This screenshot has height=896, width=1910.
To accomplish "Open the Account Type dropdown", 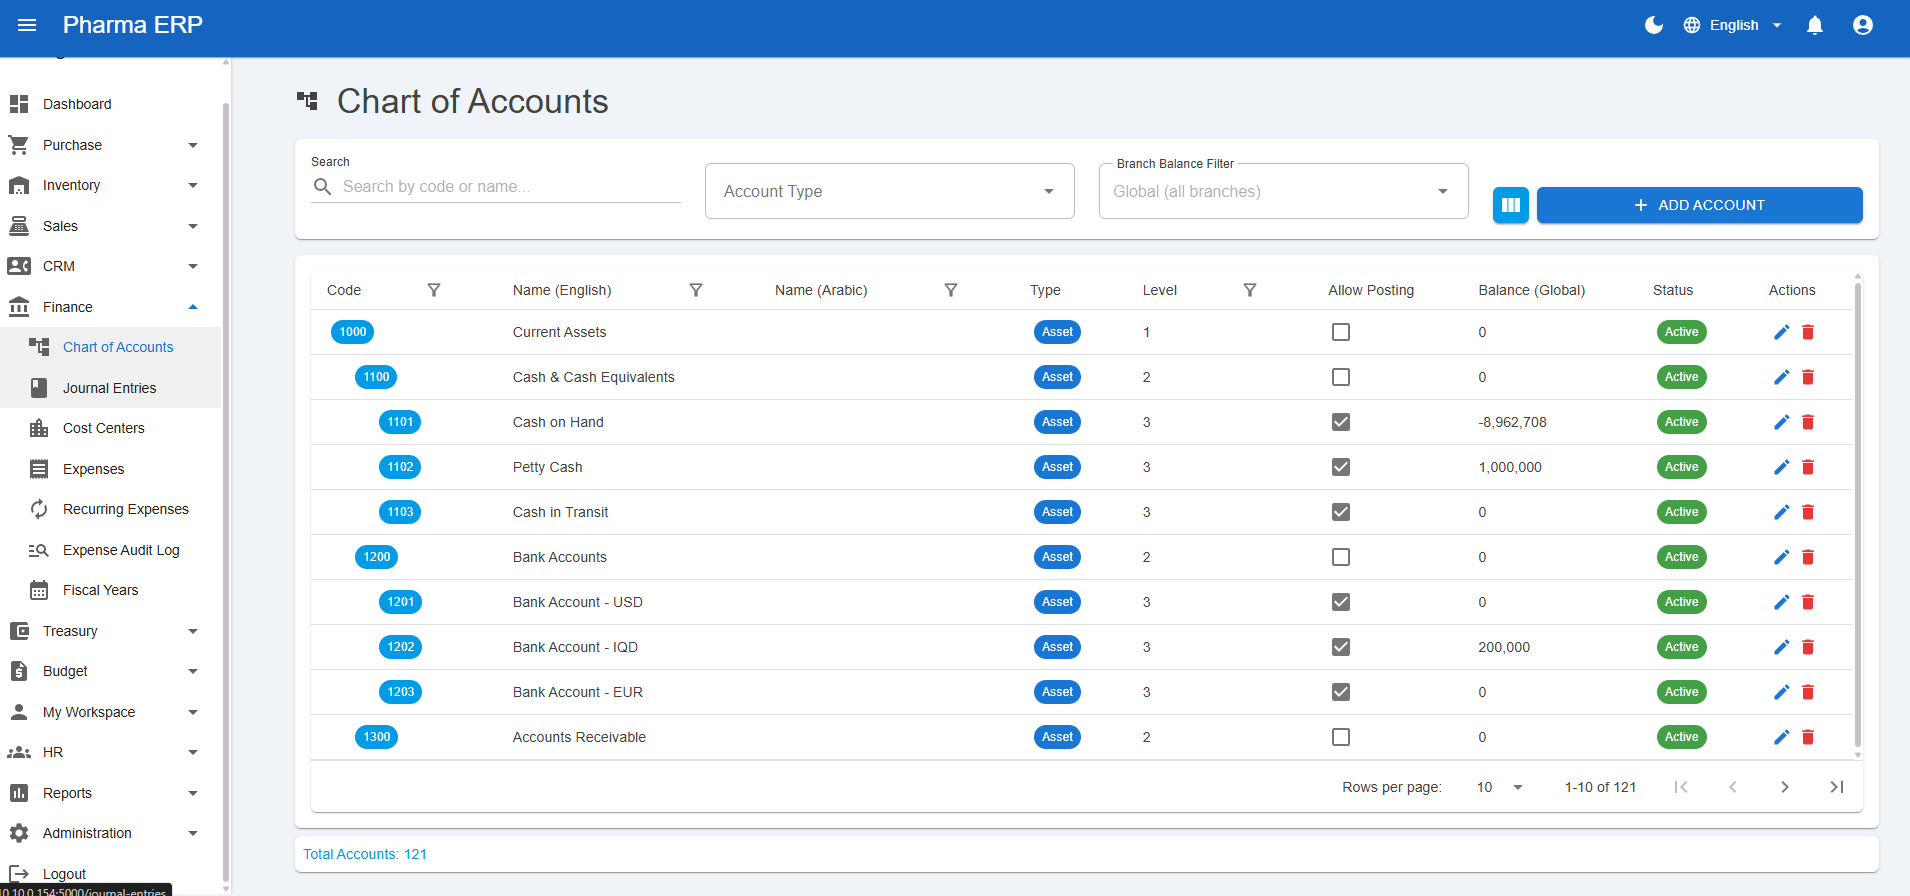I will click(x=890, y=191).
